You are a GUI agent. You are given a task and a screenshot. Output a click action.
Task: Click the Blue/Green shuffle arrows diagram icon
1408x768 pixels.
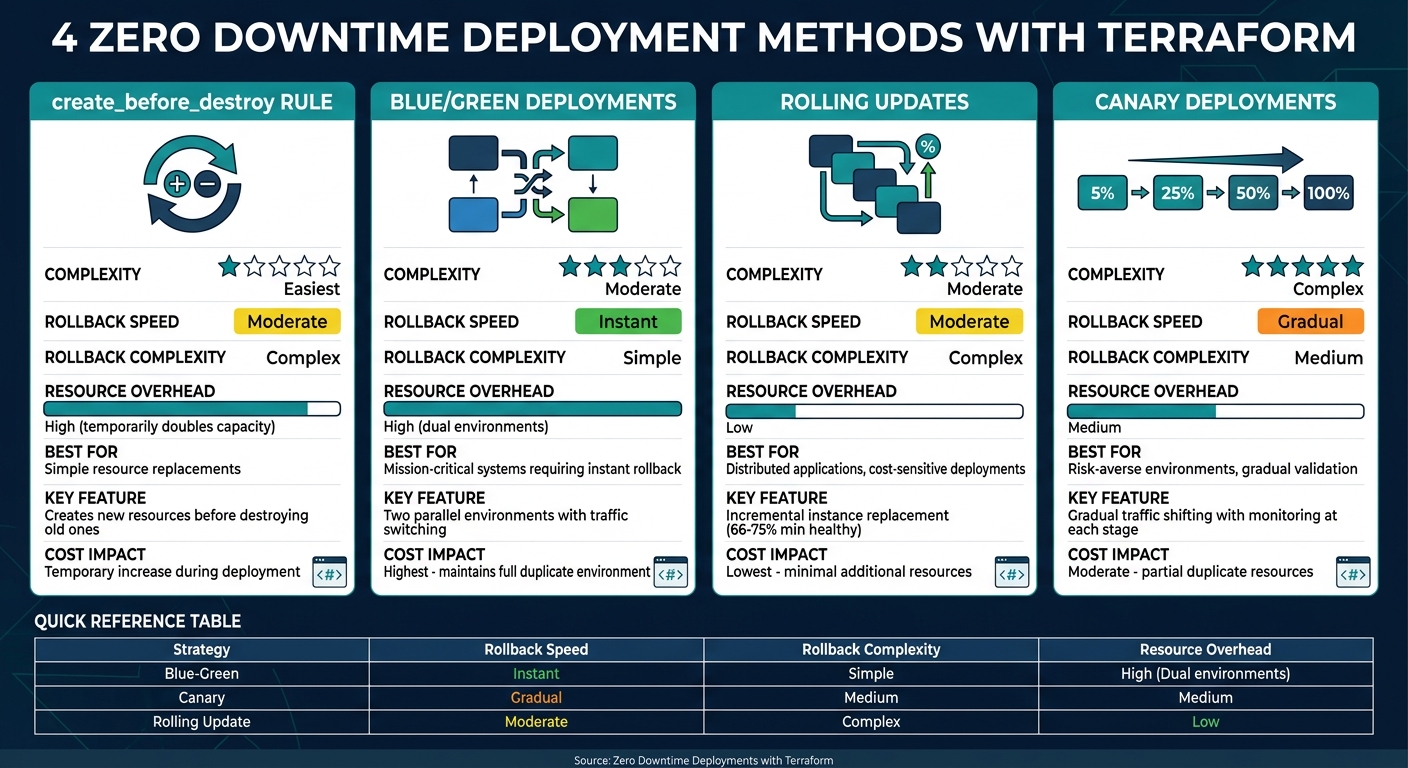click(x=533, y=183)
